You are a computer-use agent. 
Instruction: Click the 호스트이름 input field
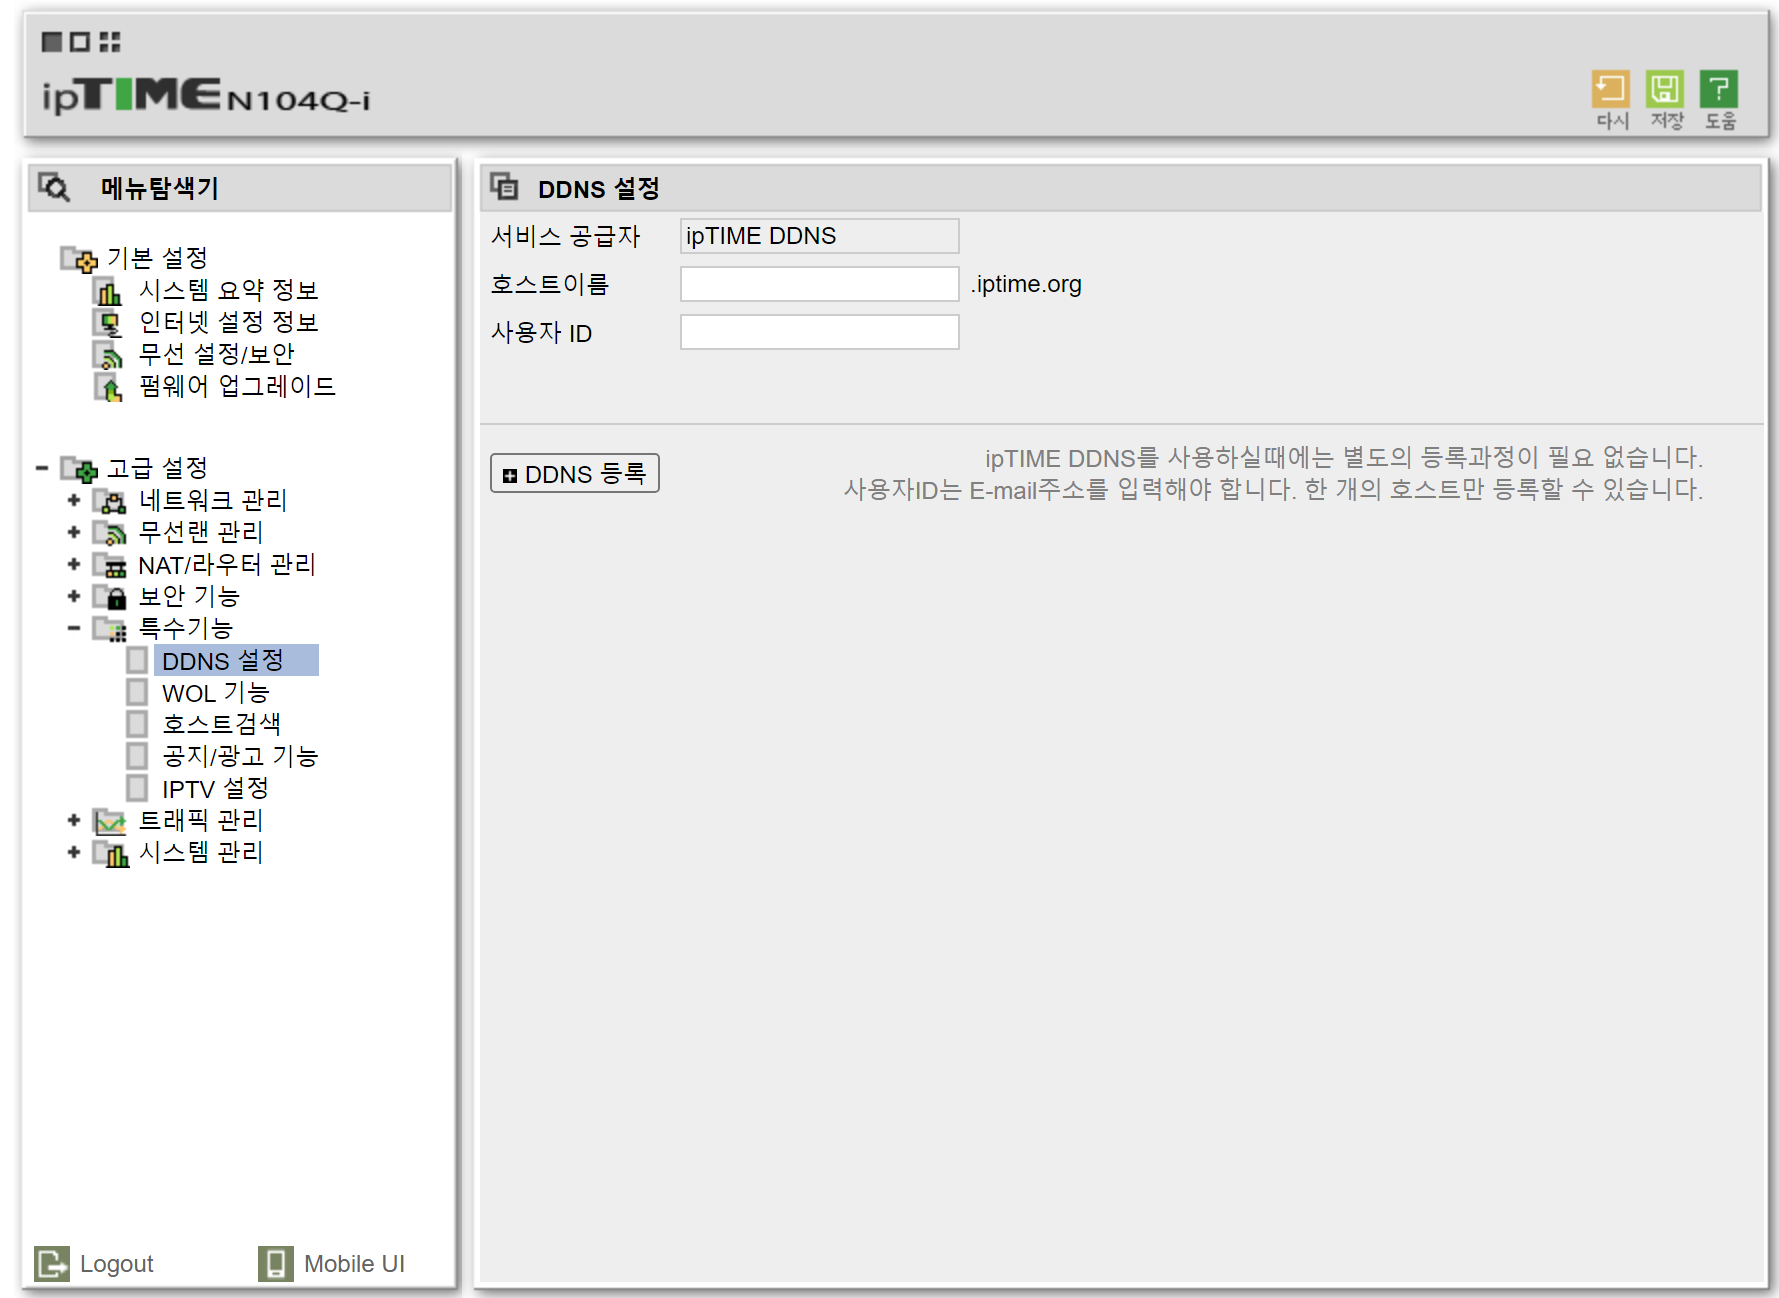(820, 284)
